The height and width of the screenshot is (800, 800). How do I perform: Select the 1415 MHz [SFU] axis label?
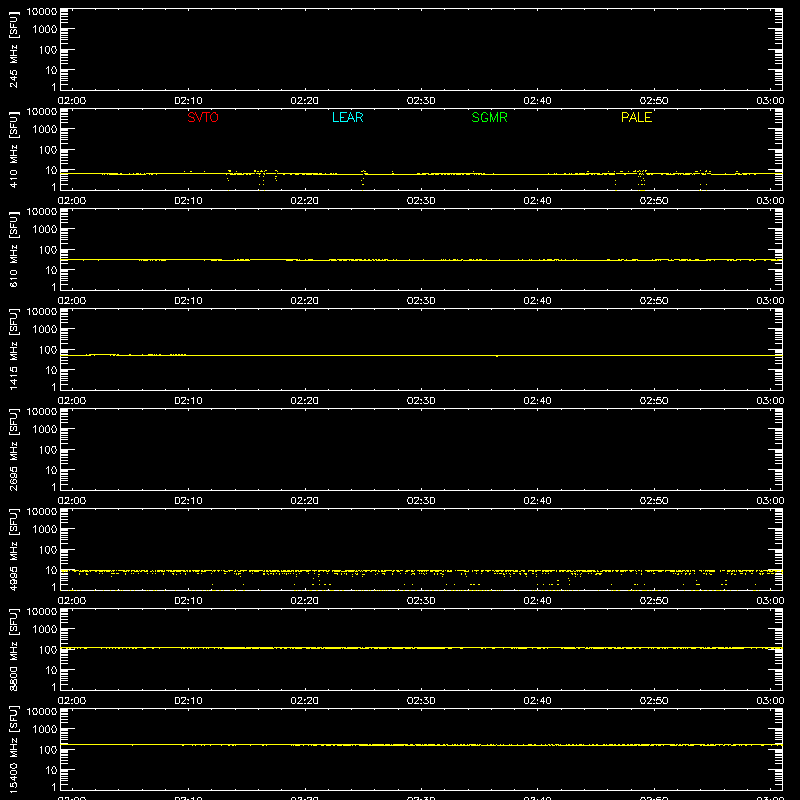pyautogui.click(x=13, y=349)
